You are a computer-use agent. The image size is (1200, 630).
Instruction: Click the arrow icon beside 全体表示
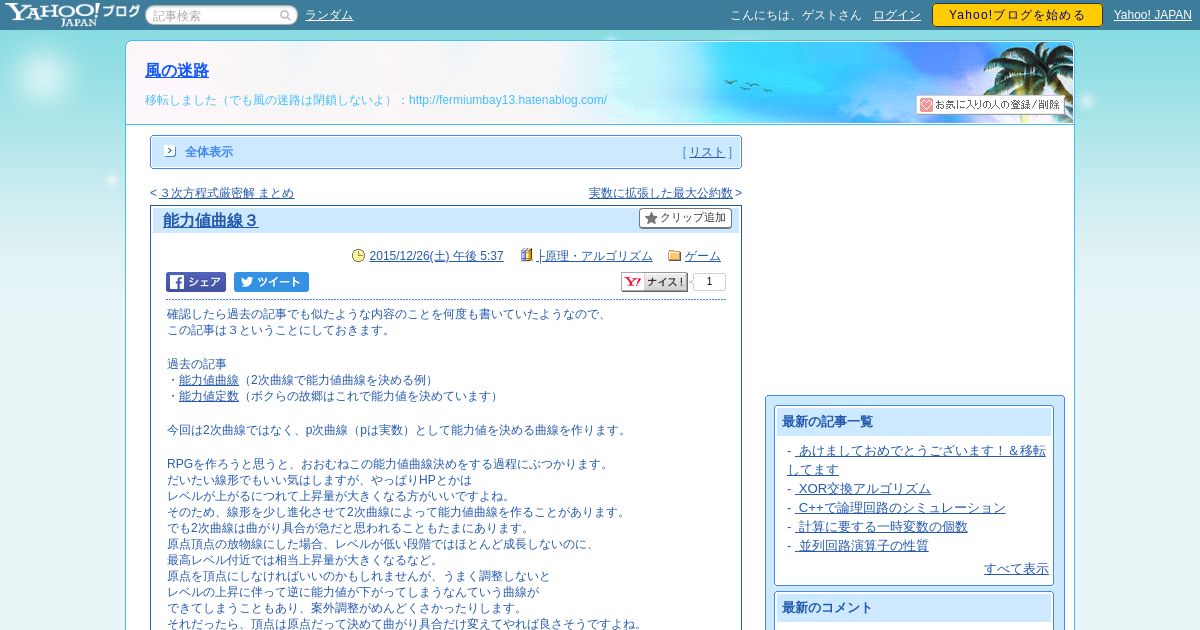(170, 151)
